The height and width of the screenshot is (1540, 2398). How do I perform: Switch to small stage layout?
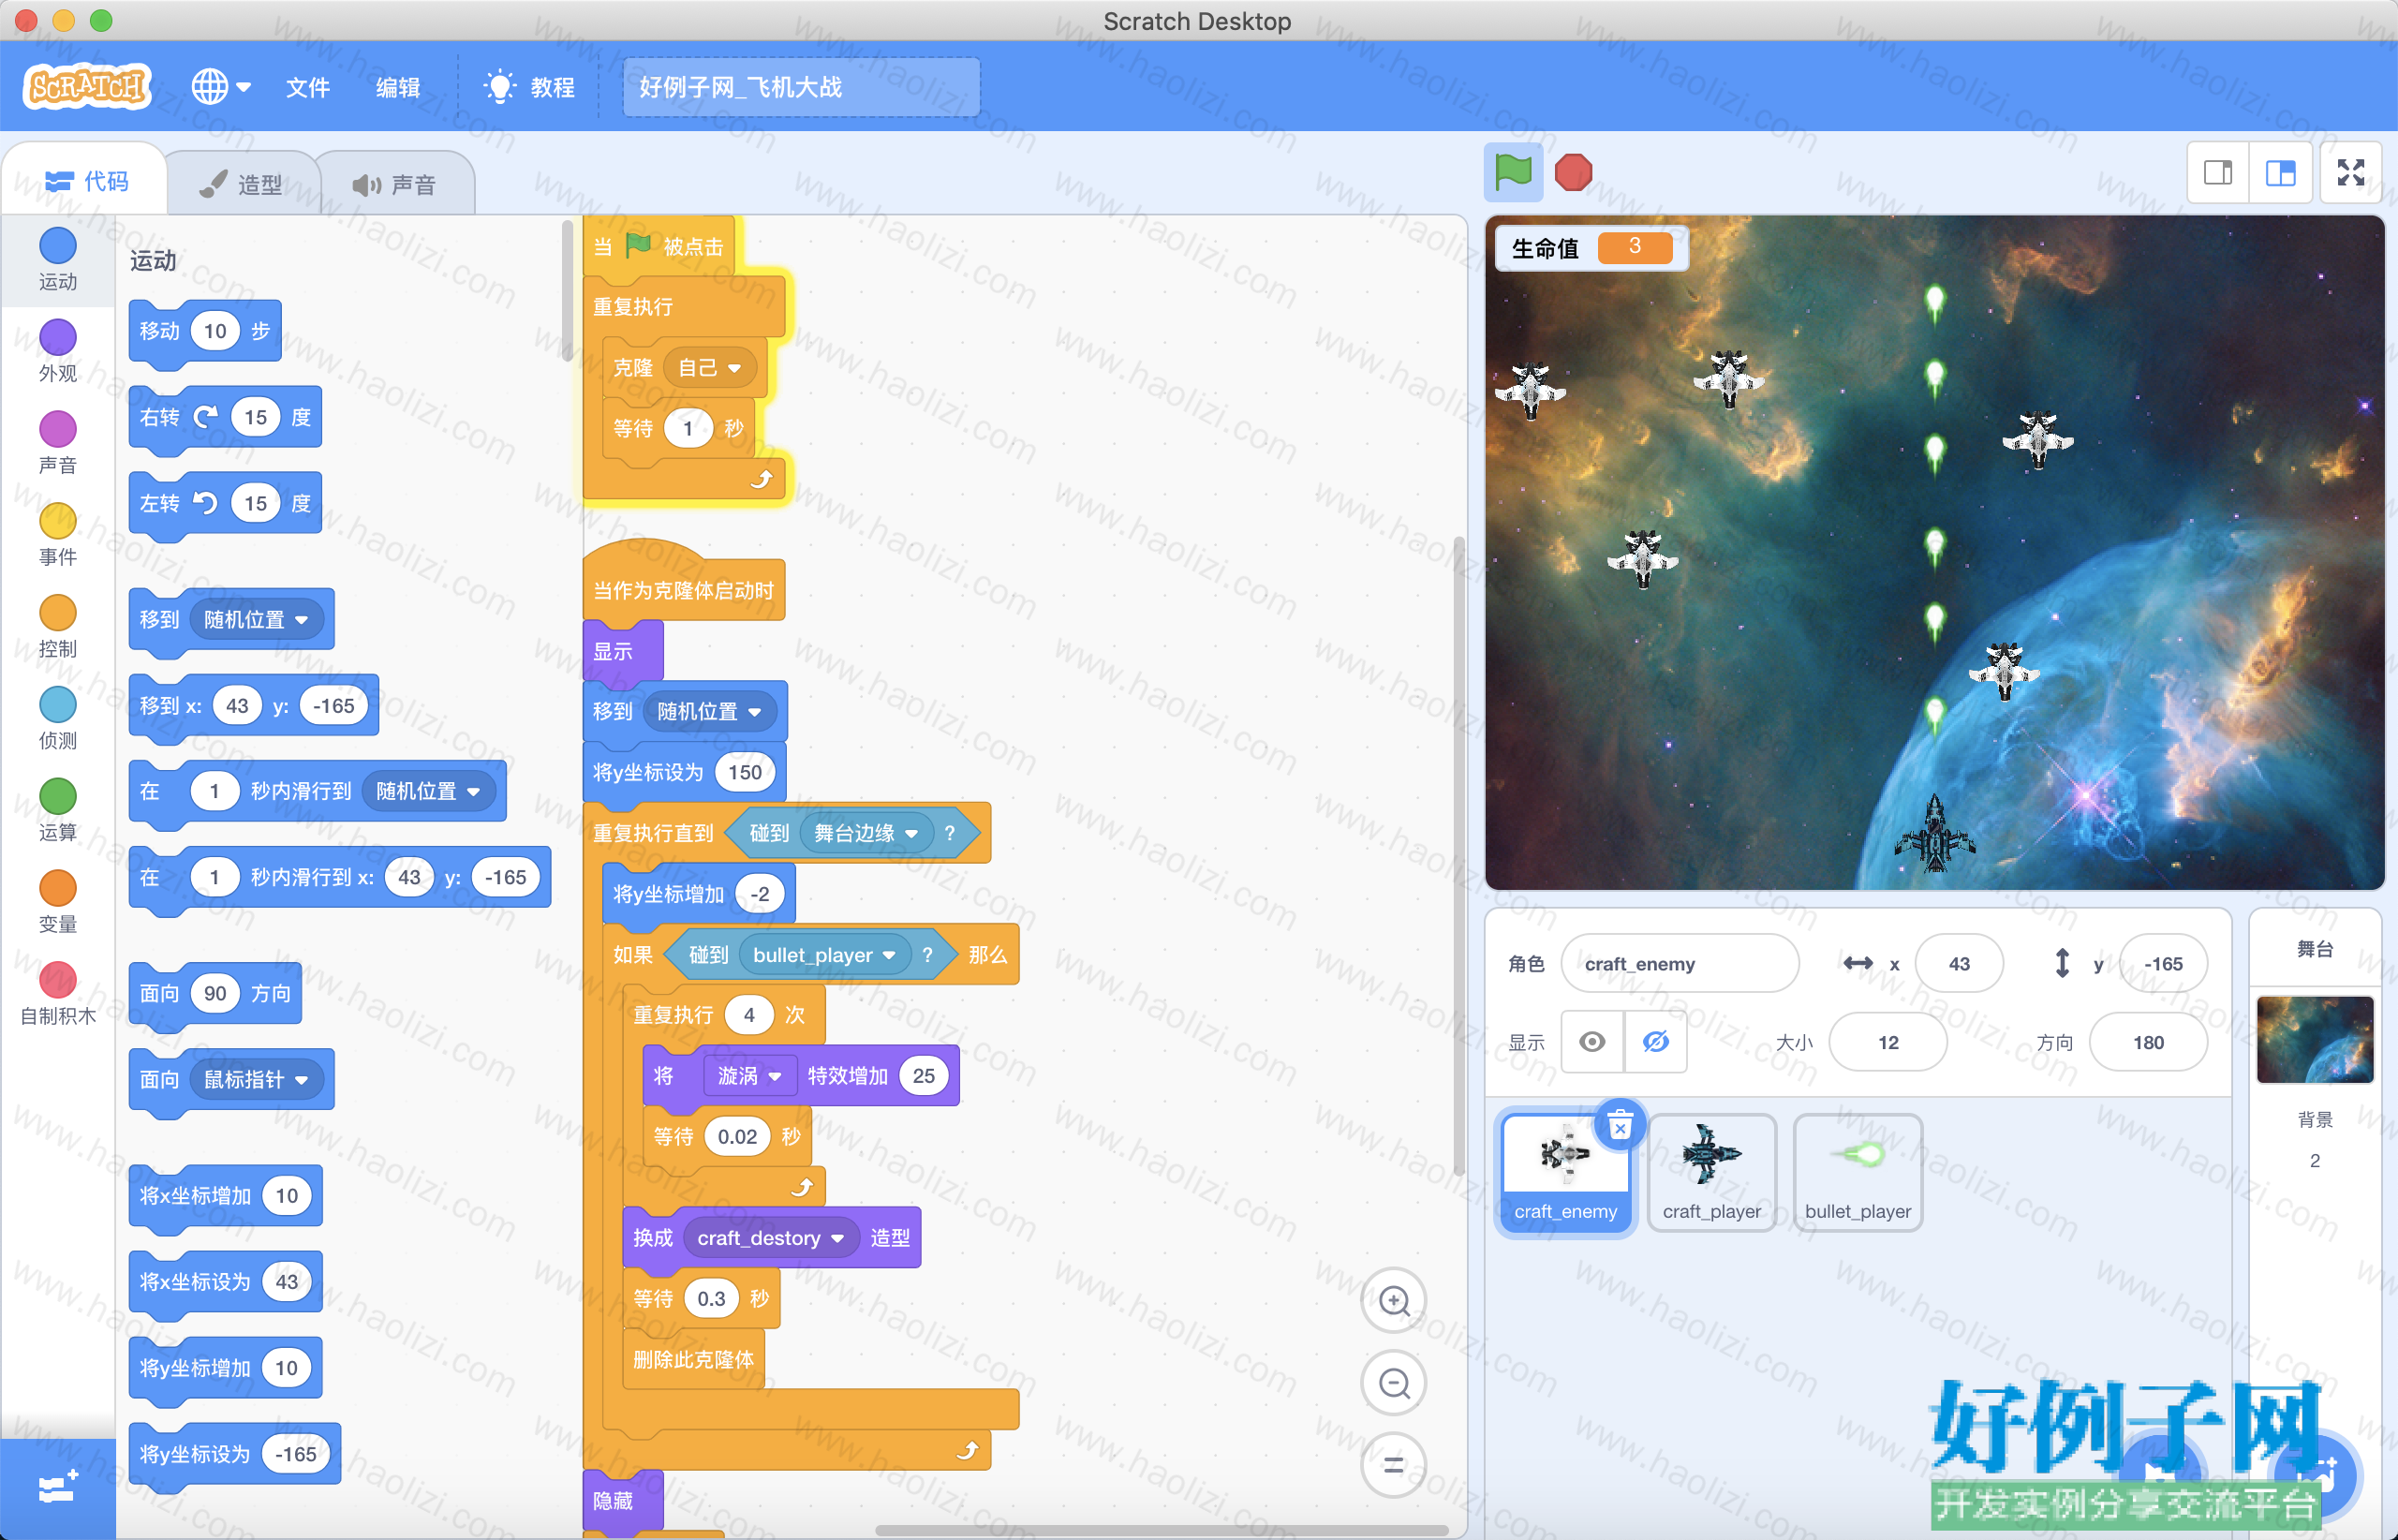[2218, 173]
